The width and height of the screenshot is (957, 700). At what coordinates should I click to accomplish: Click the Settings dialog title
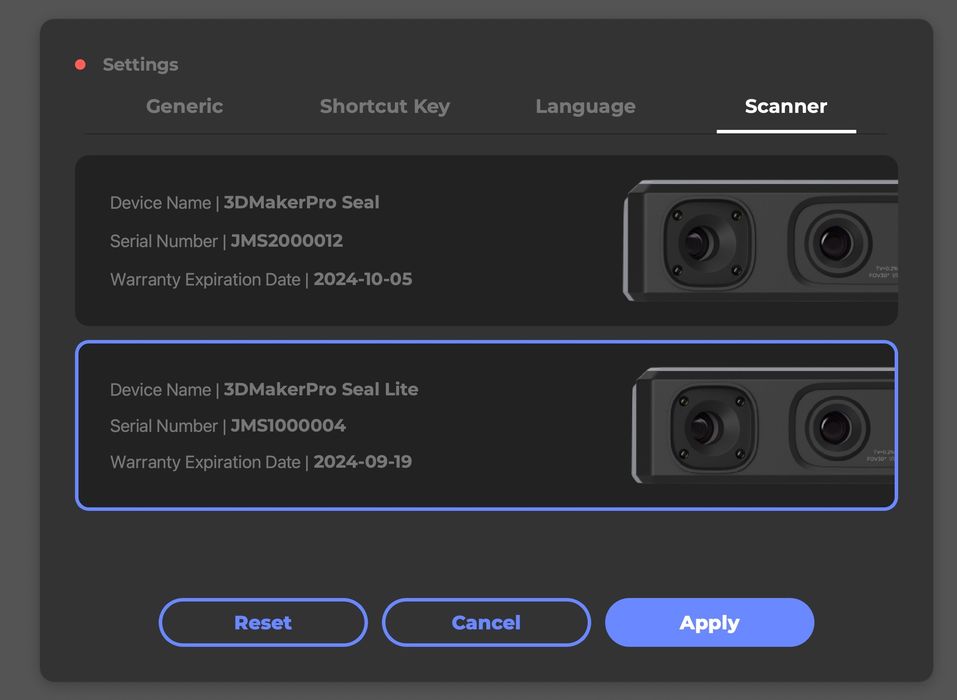click(140, 65)
